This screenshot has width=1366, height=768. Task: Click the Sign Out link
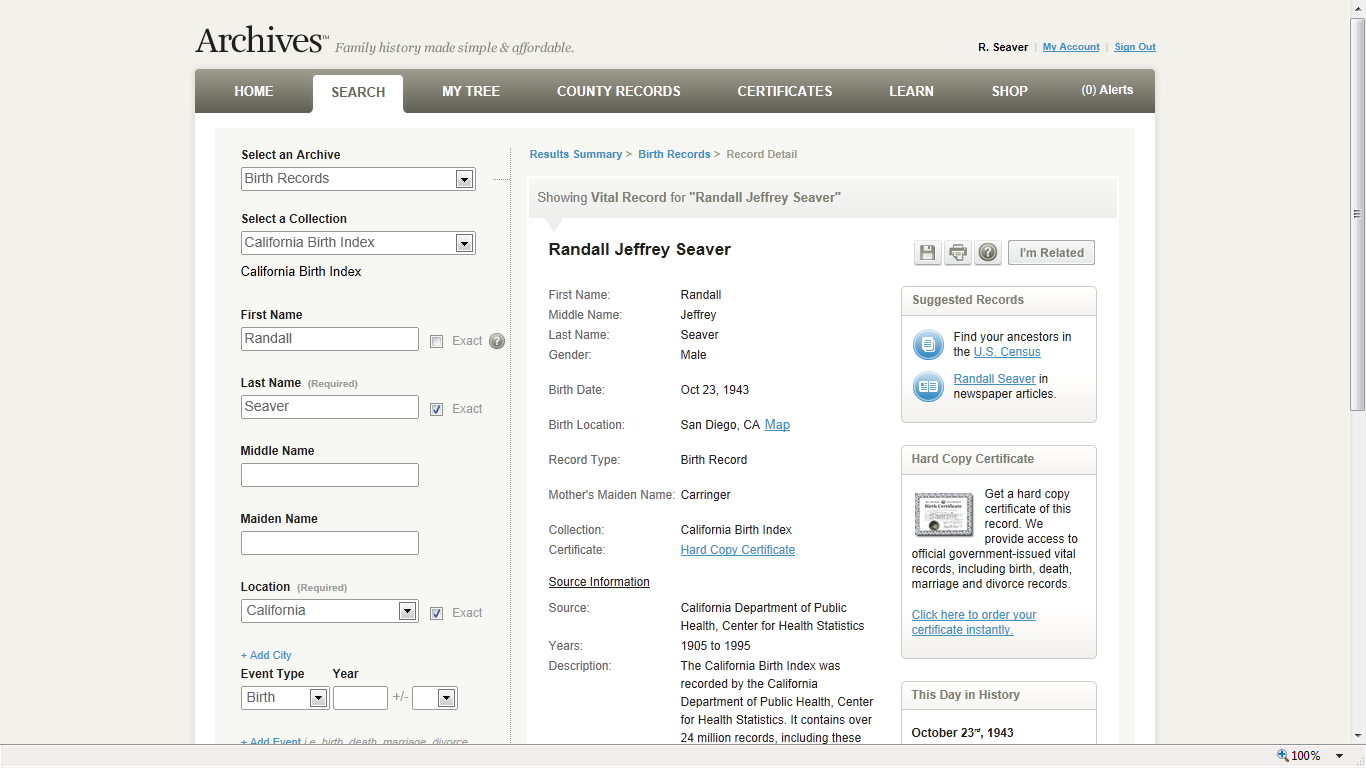[1135, 47]
